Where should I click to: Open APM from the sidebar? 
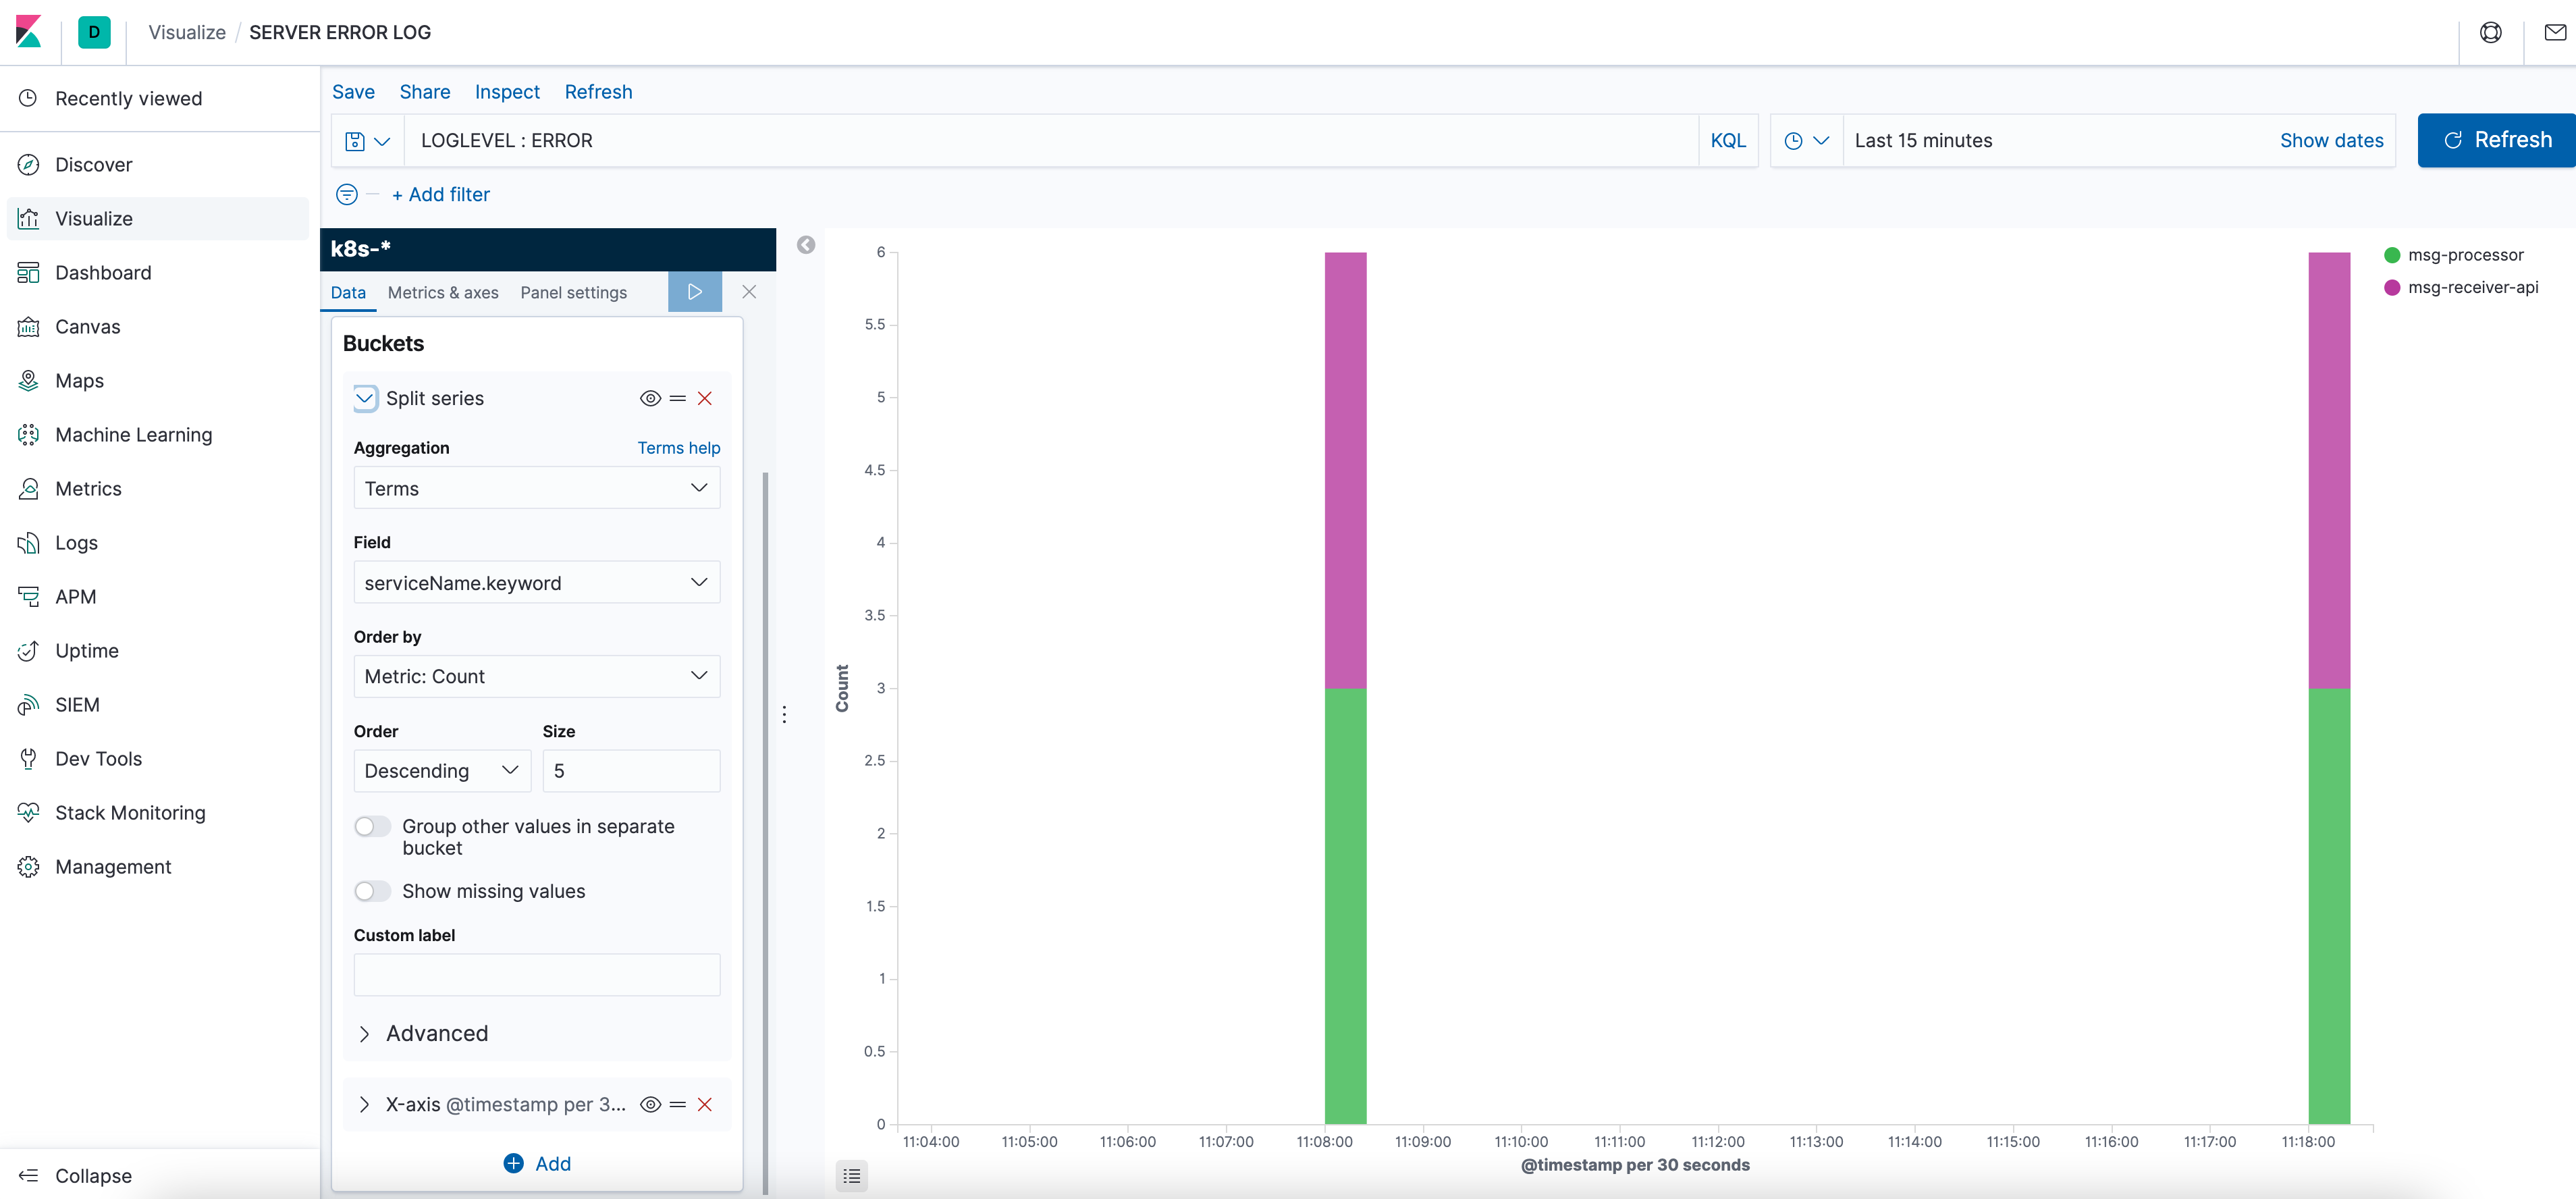(x=75, y=596)
